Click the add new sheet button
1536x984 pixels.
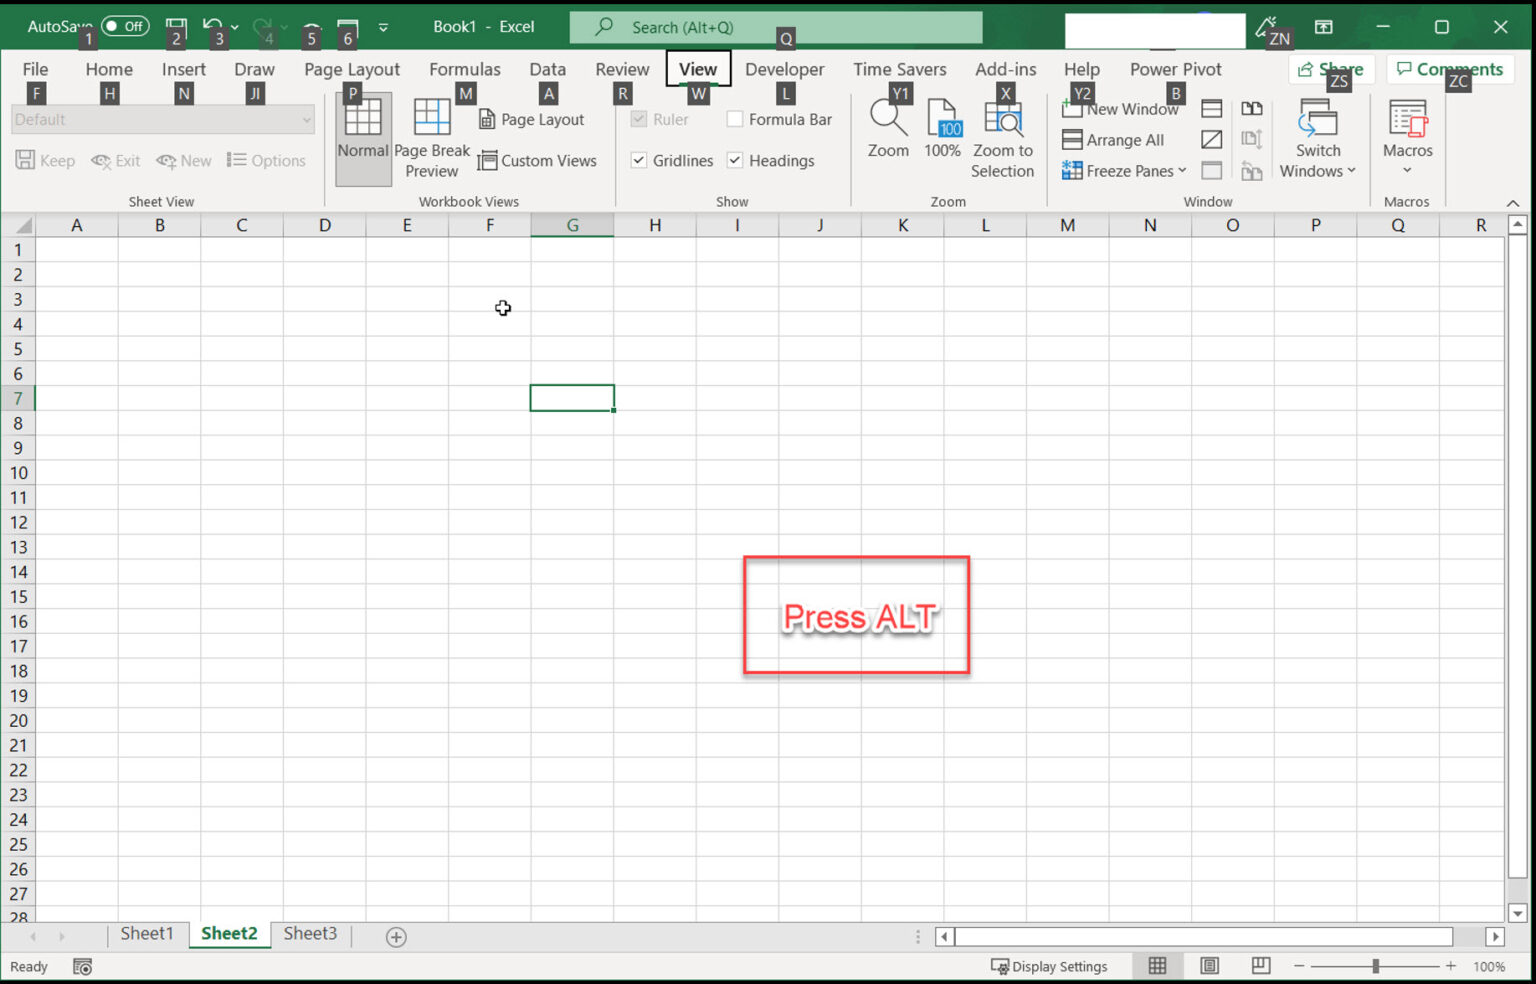(x=395, y=936)
